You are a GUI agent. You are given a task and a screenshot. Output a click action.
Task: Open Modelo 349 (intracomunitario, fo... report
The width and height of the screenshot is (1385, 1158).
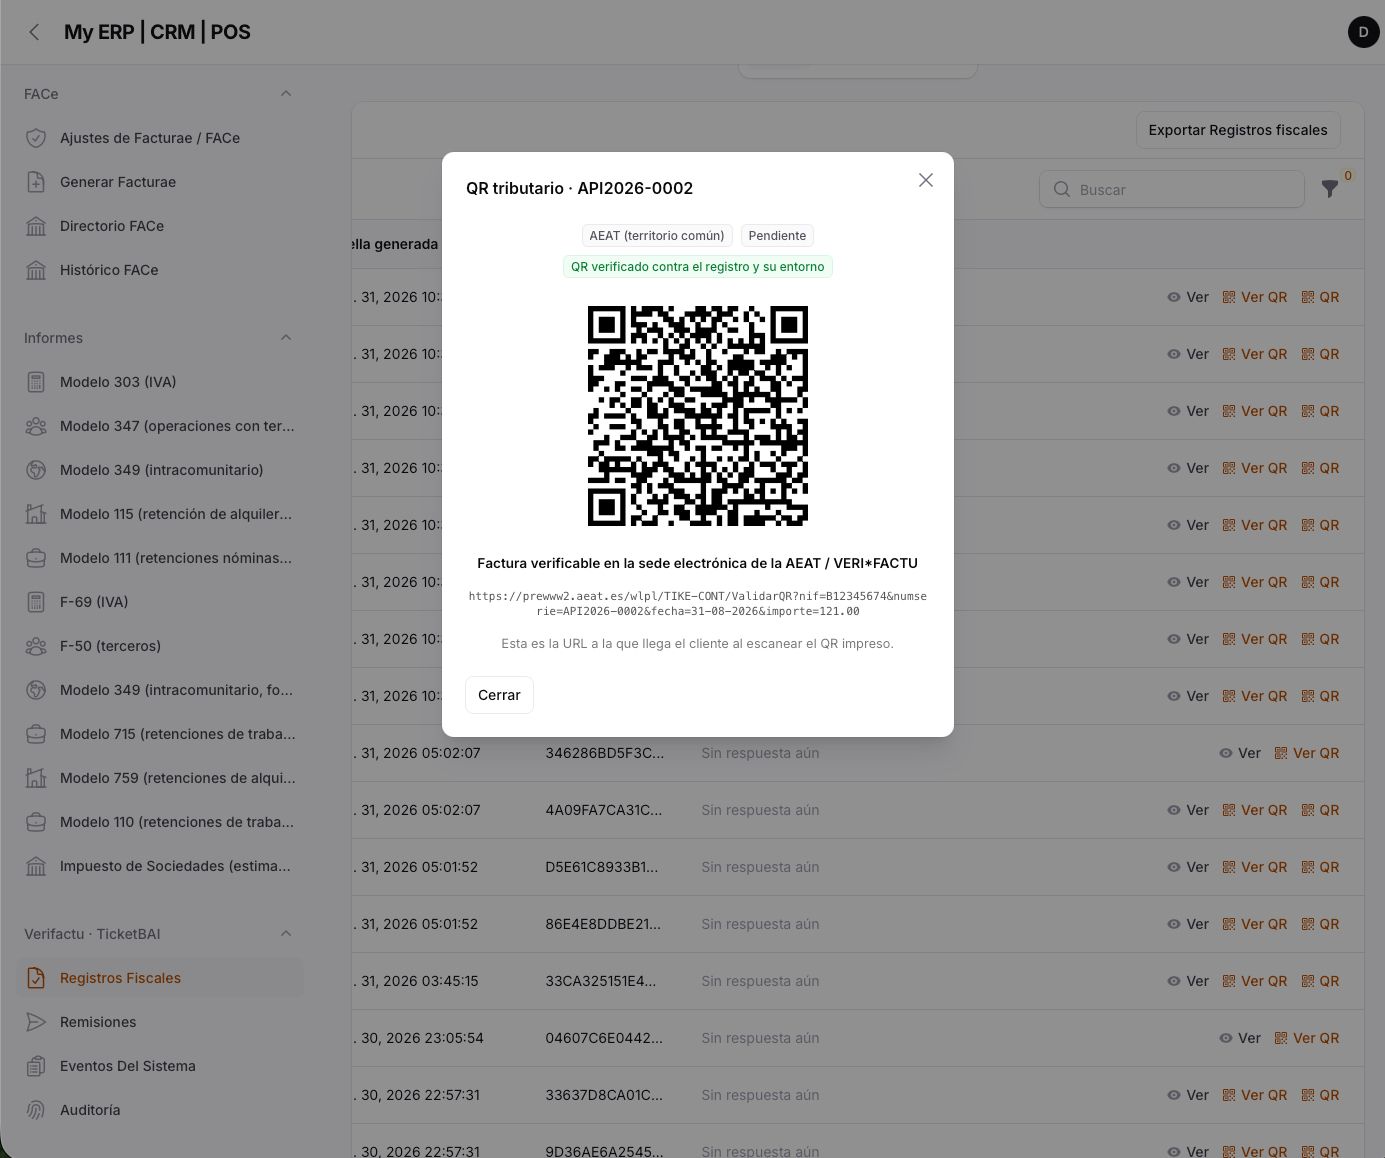160,690
